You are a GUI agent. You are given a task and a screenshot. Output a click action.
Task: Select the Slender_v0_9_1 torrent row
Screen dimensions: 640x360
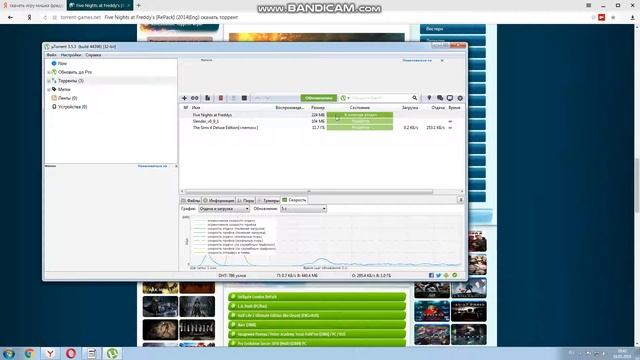click(x=322, y=121)
